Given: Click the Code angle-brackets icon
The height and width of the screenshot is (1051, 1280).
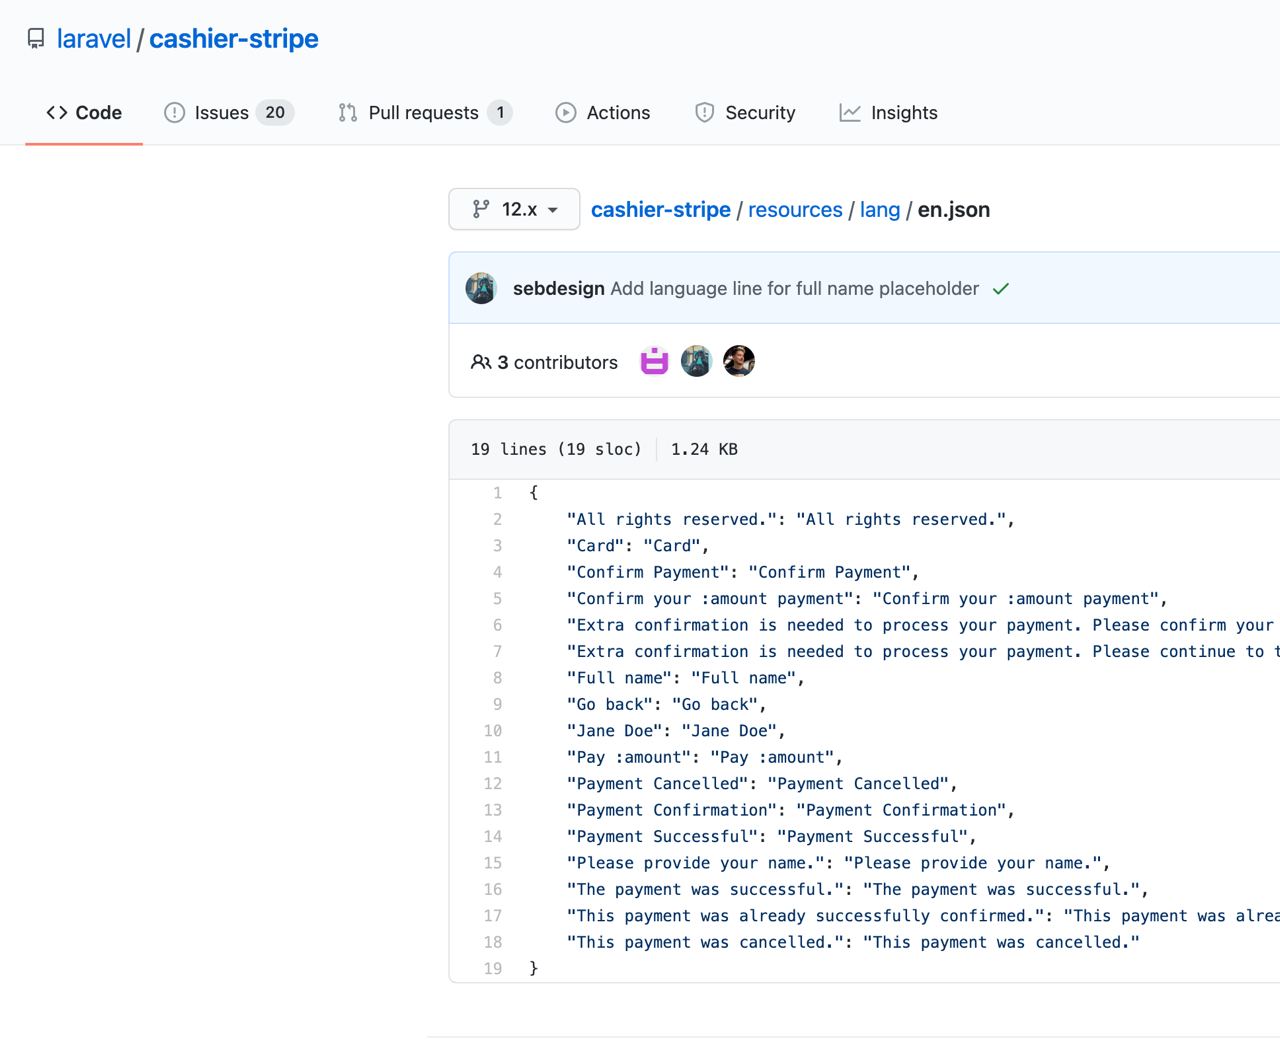Looking at the screenshot, I should click(57, 113).
